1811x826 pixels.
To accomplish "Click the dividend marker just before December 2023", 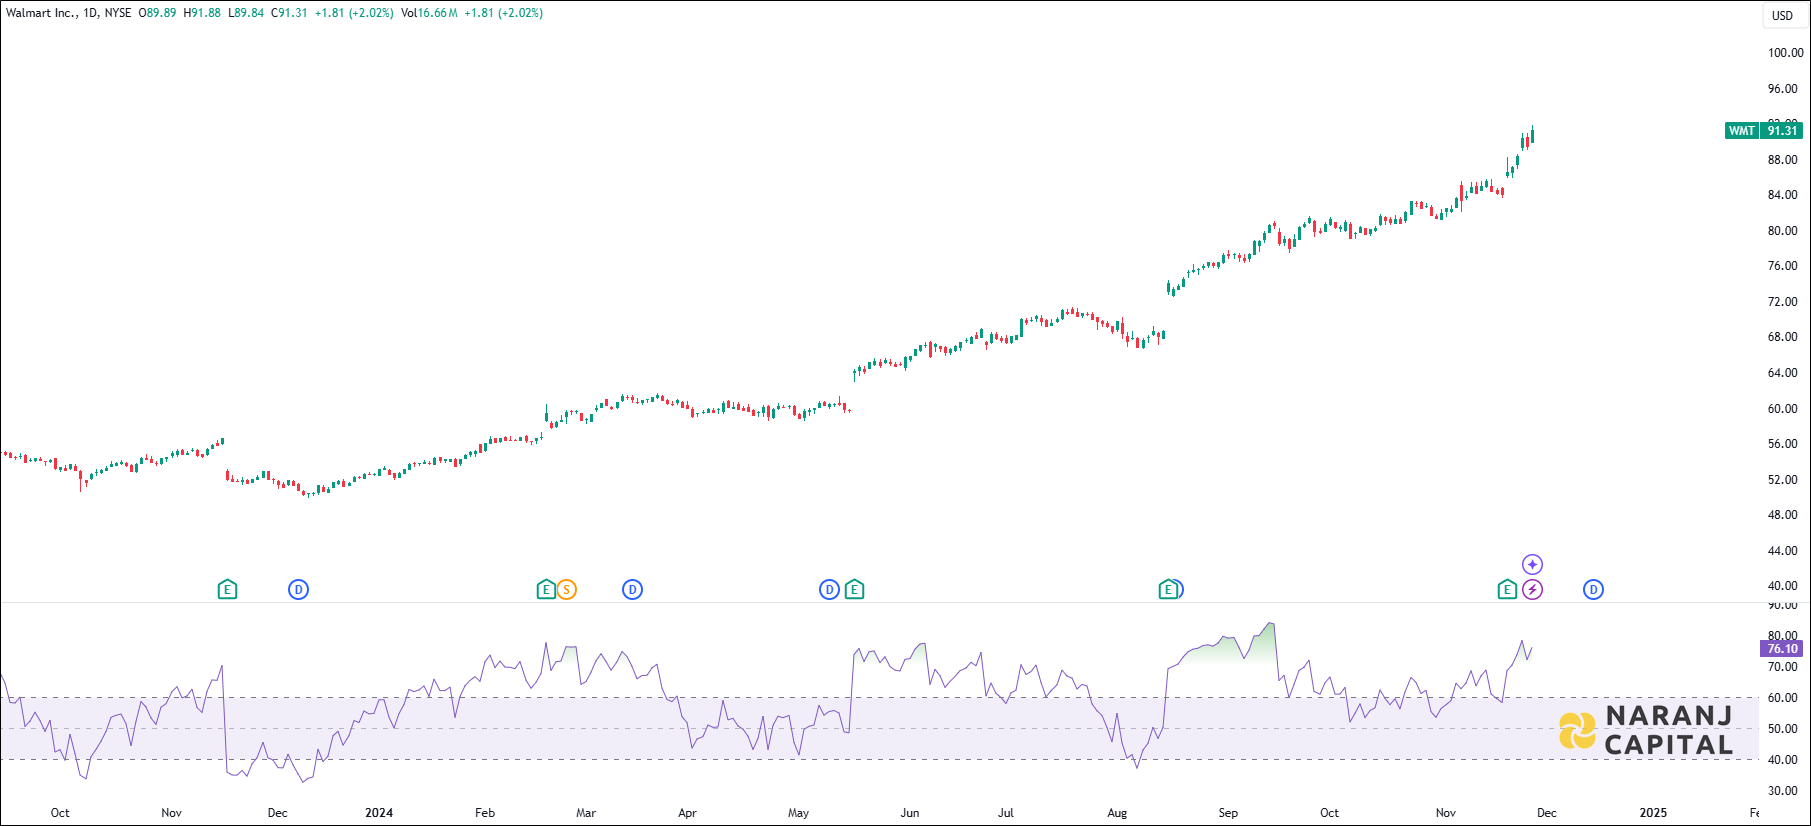I will 298,590.
